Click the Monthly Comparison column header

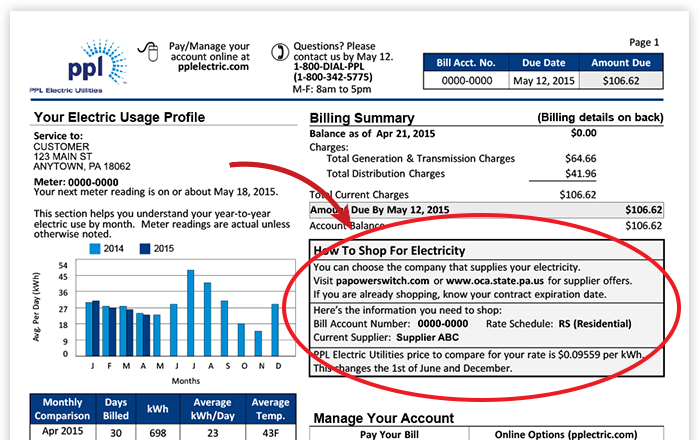point(62,409)
